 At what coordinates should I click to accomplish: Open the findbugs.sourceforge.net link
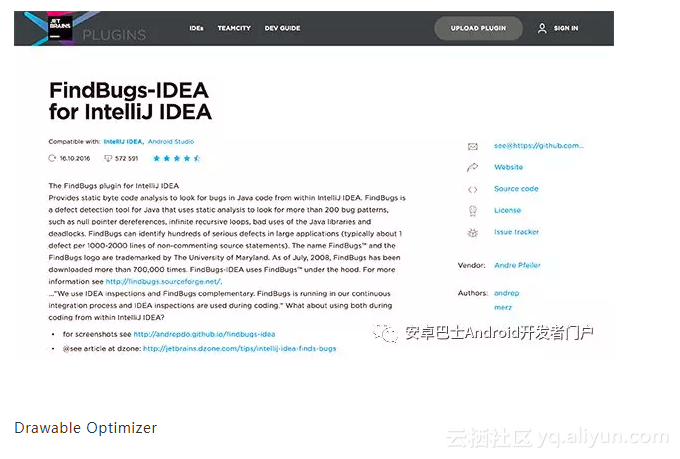pyautogui.click(x=163, y=282)
